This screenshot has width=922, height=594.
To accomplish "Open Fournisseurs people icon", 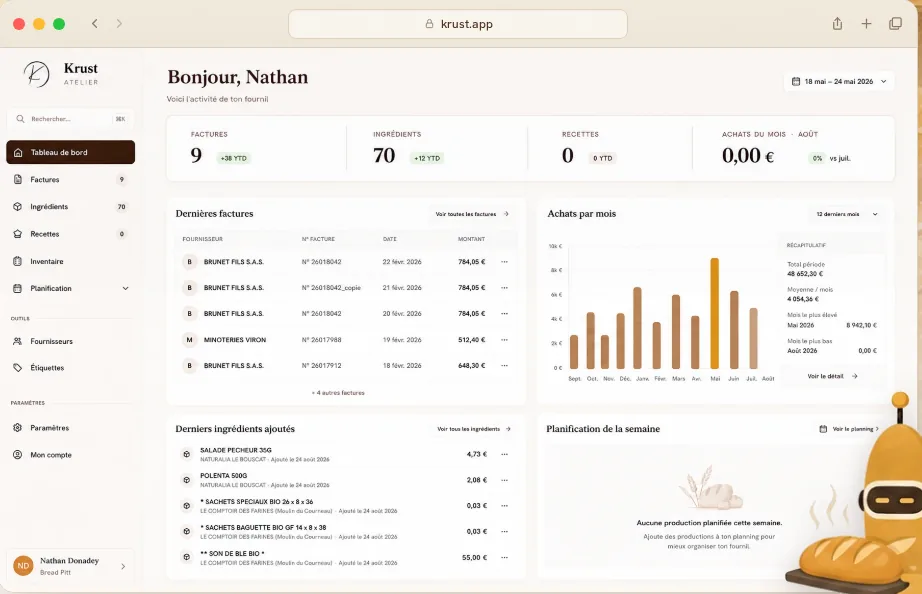I will click(18, 341).
